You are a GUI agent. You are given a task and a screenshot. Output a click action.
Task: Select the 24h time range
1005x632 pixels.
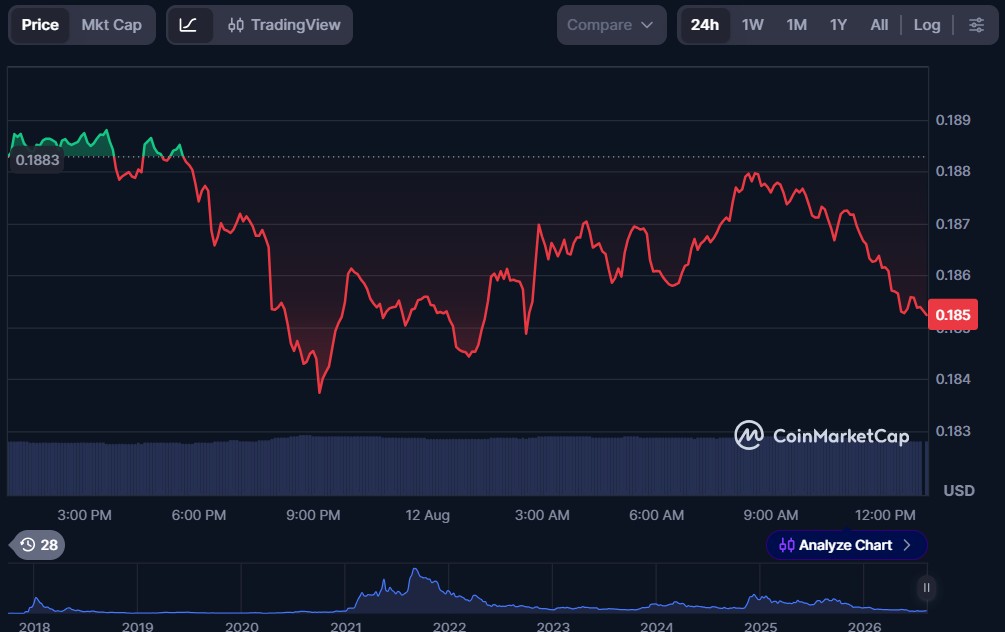pyautogui.click(x=704, y=25)
